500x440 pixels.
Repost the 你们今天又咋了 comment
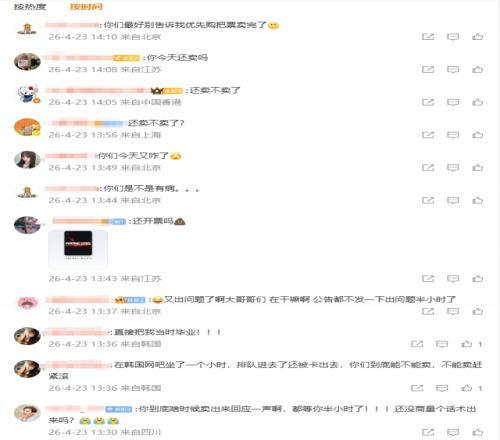pos(428,167)
